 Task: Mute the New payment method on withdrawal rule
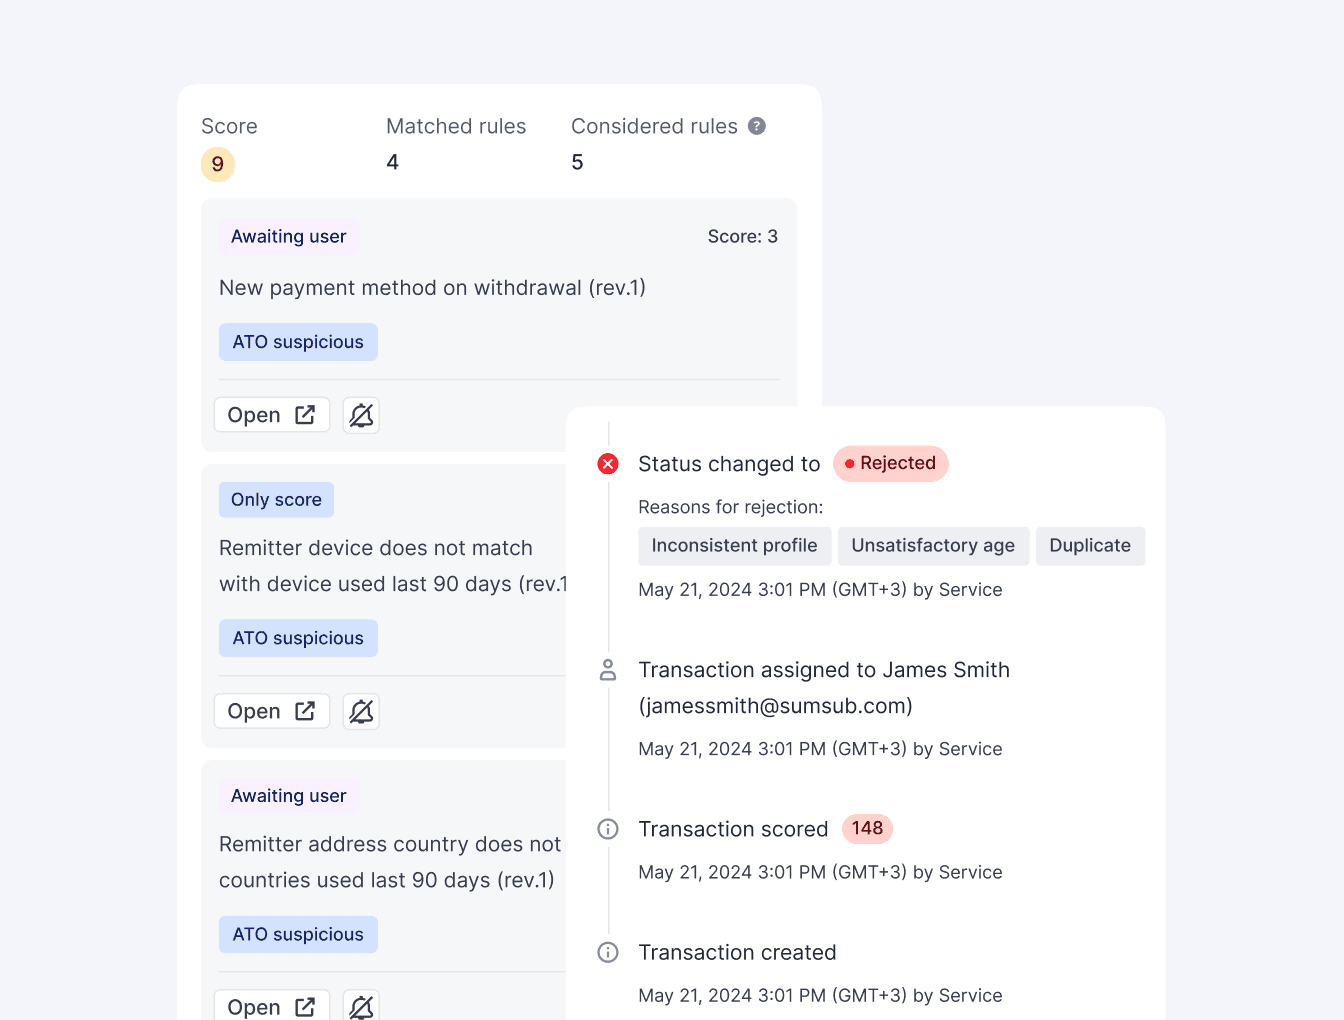[361, 415]
